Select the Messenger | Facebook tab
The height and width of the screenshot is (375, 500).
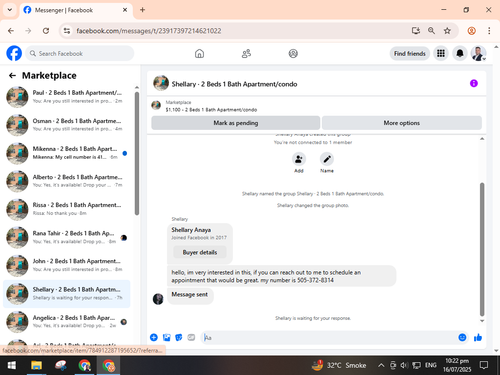coord(76,10)
